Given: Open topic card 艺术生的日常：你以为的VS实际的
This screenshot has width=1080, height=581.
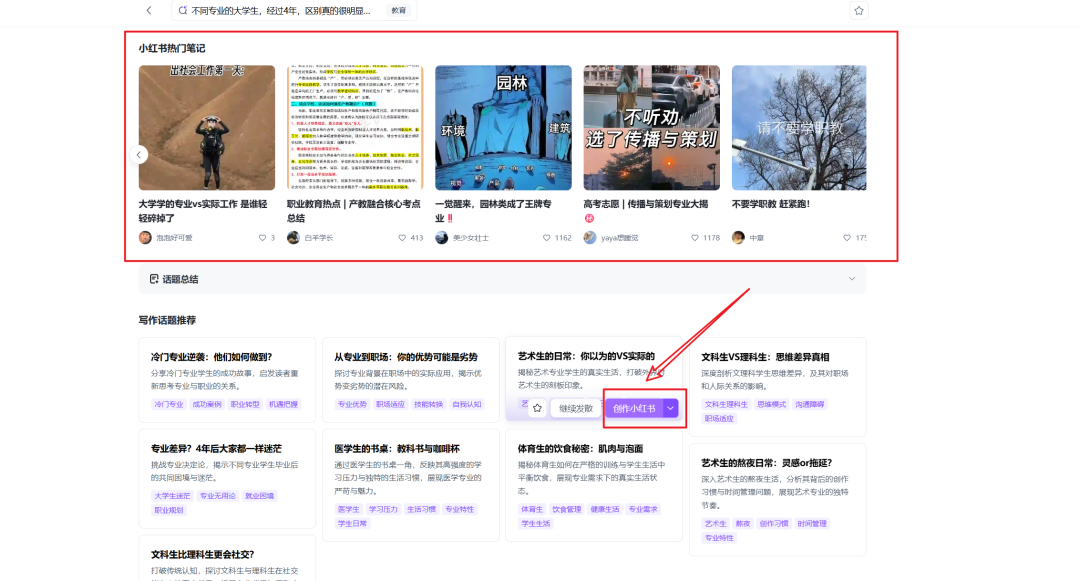Looking at the screenshot, I should (x=594, y=379).
